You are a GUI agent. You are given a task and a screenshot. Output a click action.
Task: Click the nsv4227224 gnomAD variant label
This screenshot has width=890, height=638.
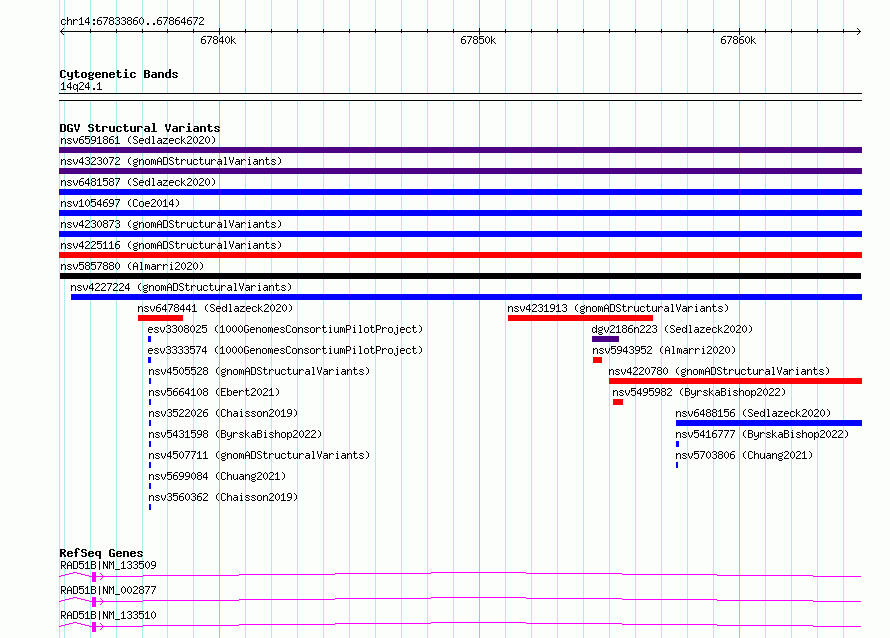click(181, 287)
